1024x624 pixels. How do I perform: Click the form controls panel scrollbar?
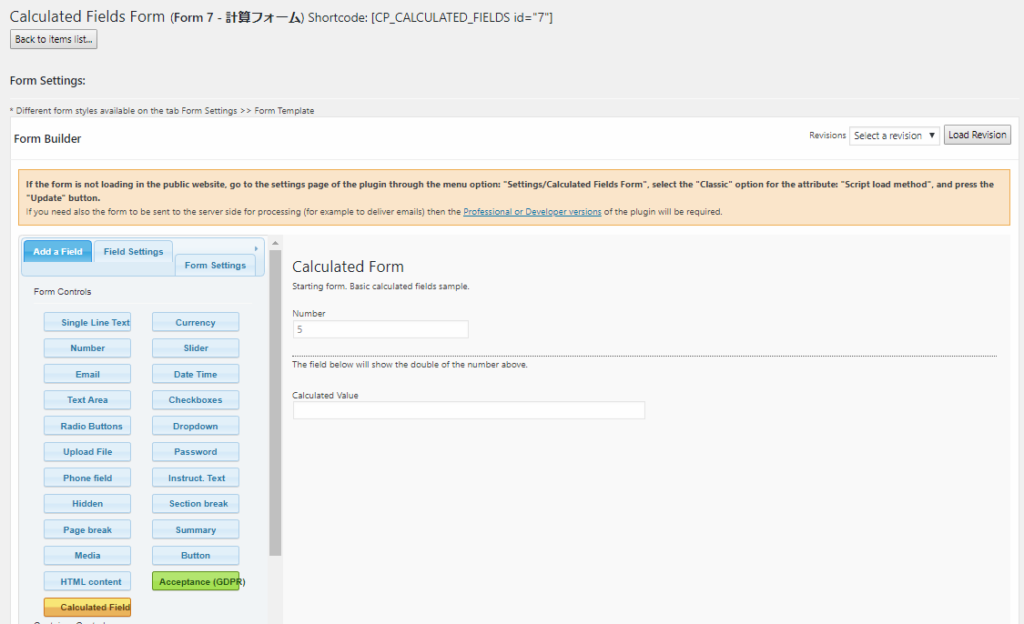[275, 400]
